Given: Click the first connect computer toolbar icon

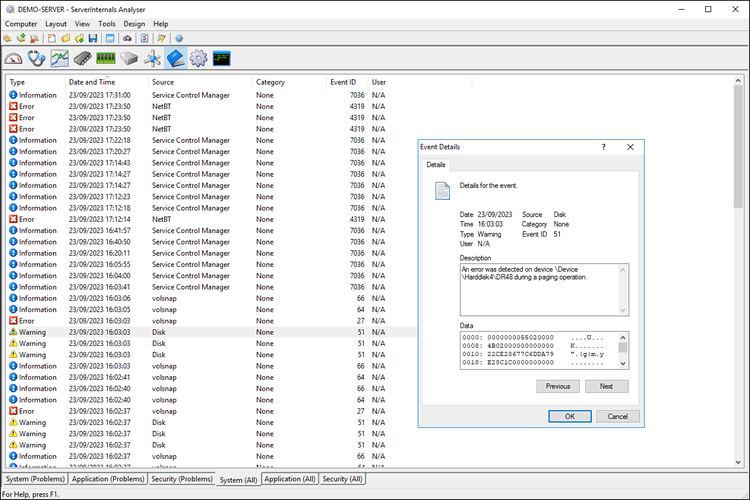Looking at the screenshot, I should pyautogui.click(x=7, y=38).
